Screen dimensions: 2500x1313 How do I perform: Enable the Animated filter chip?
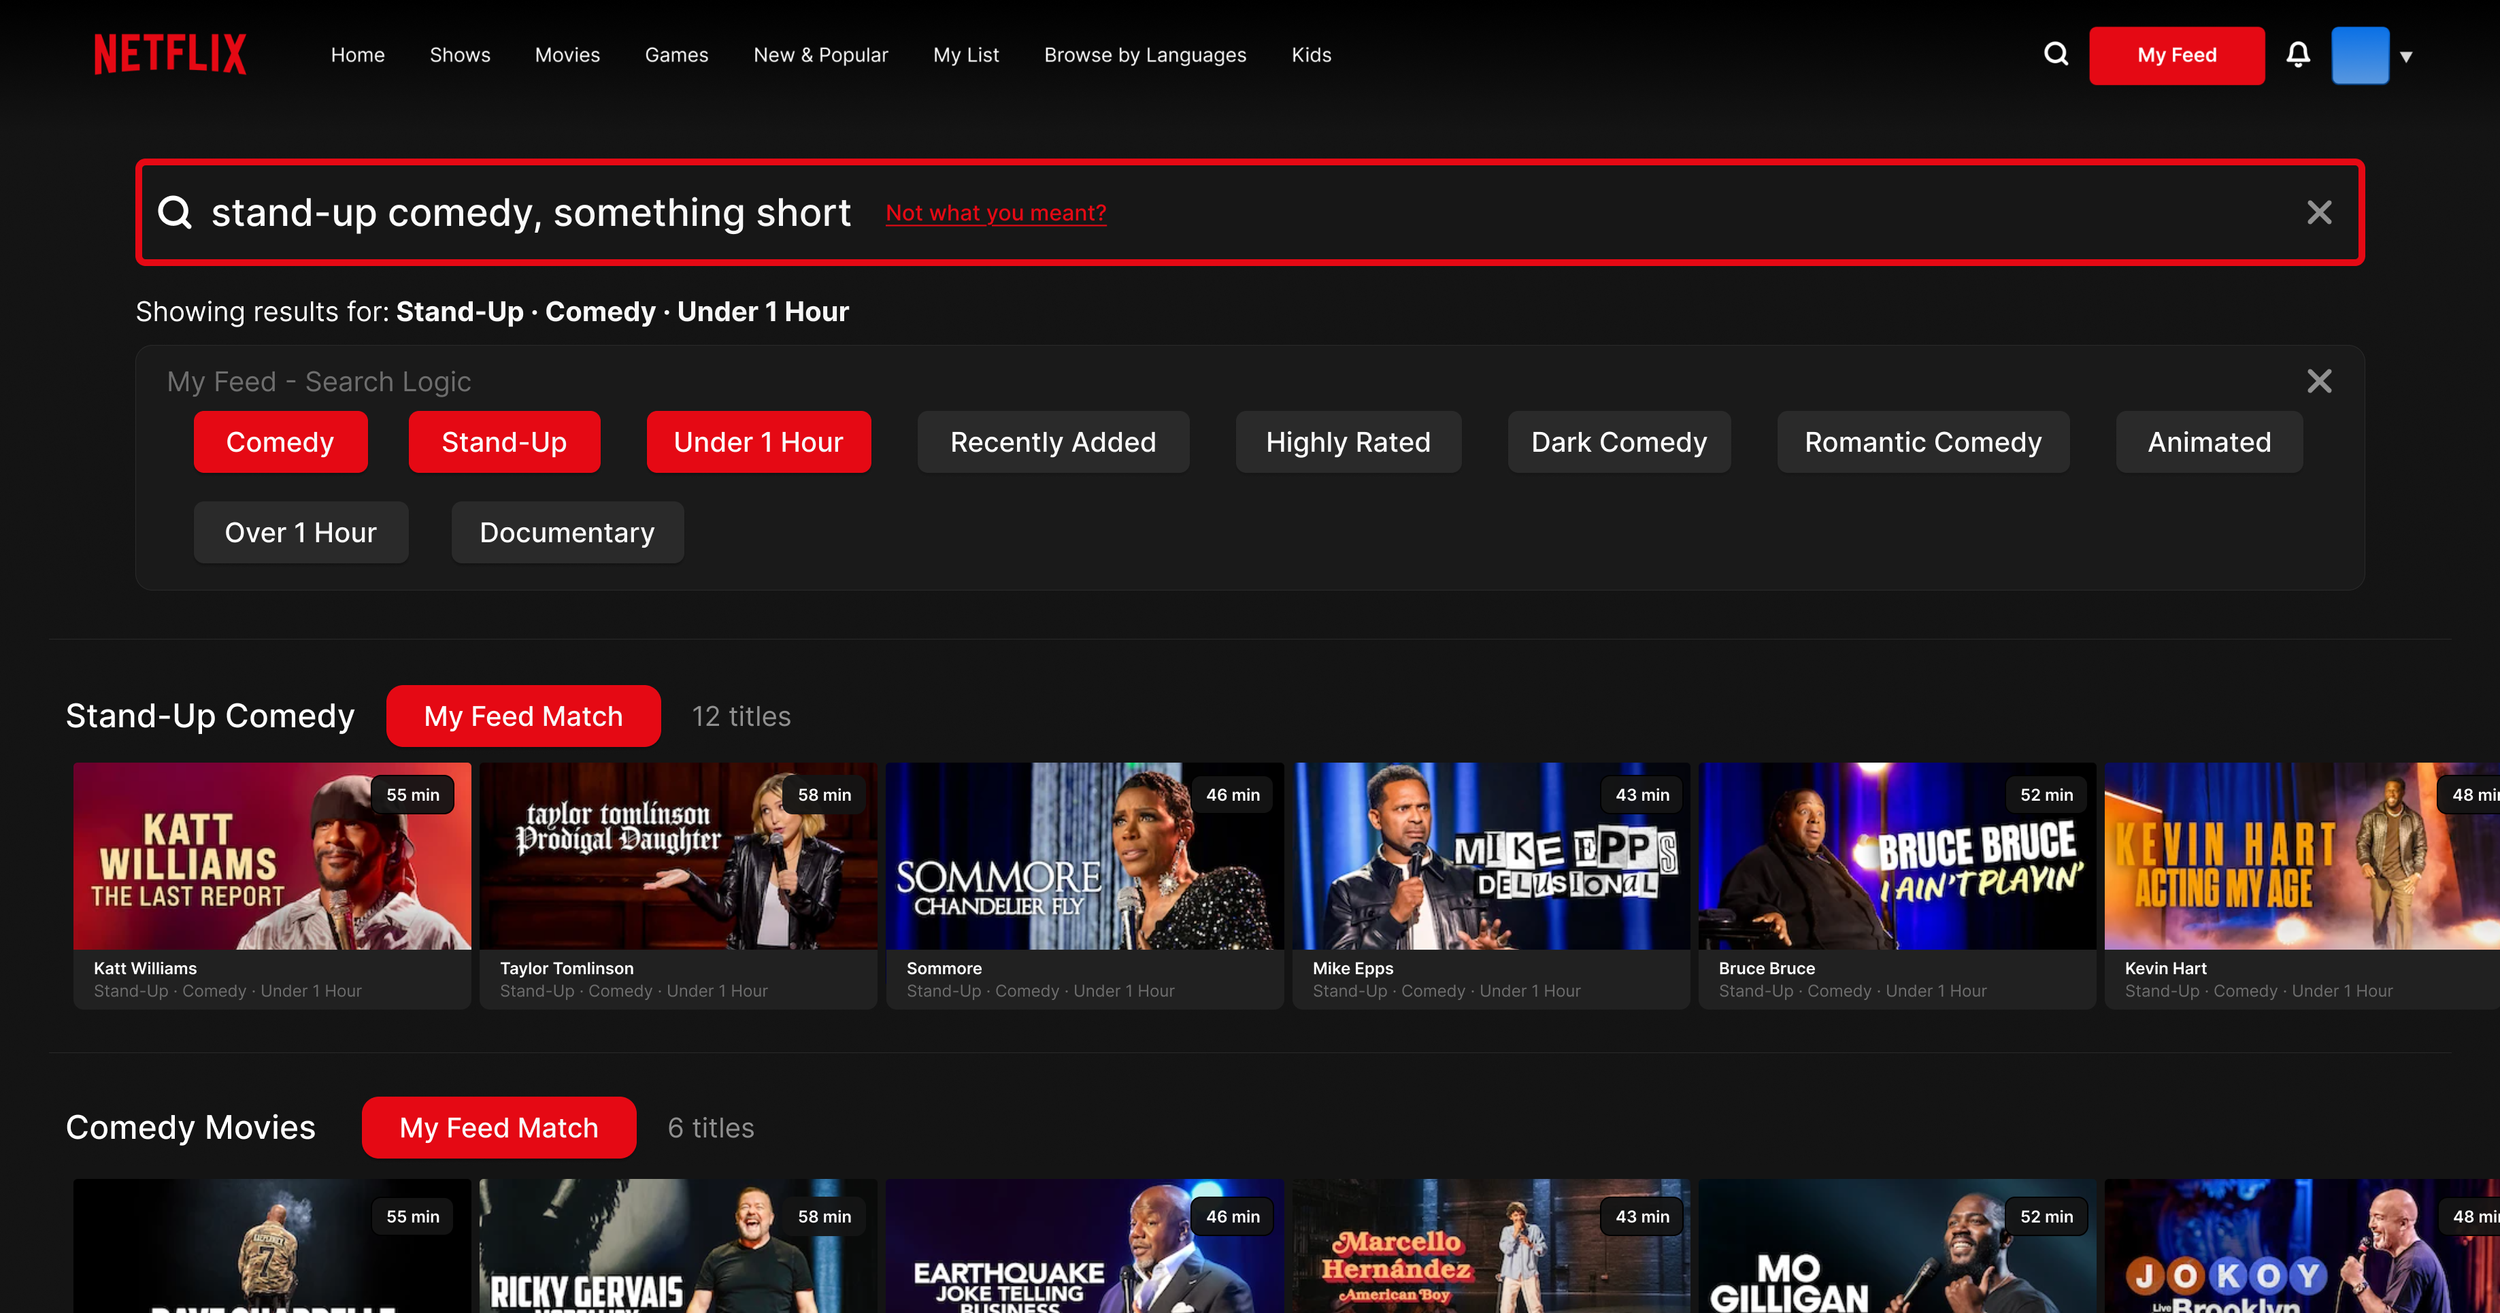pos(2209,442)
